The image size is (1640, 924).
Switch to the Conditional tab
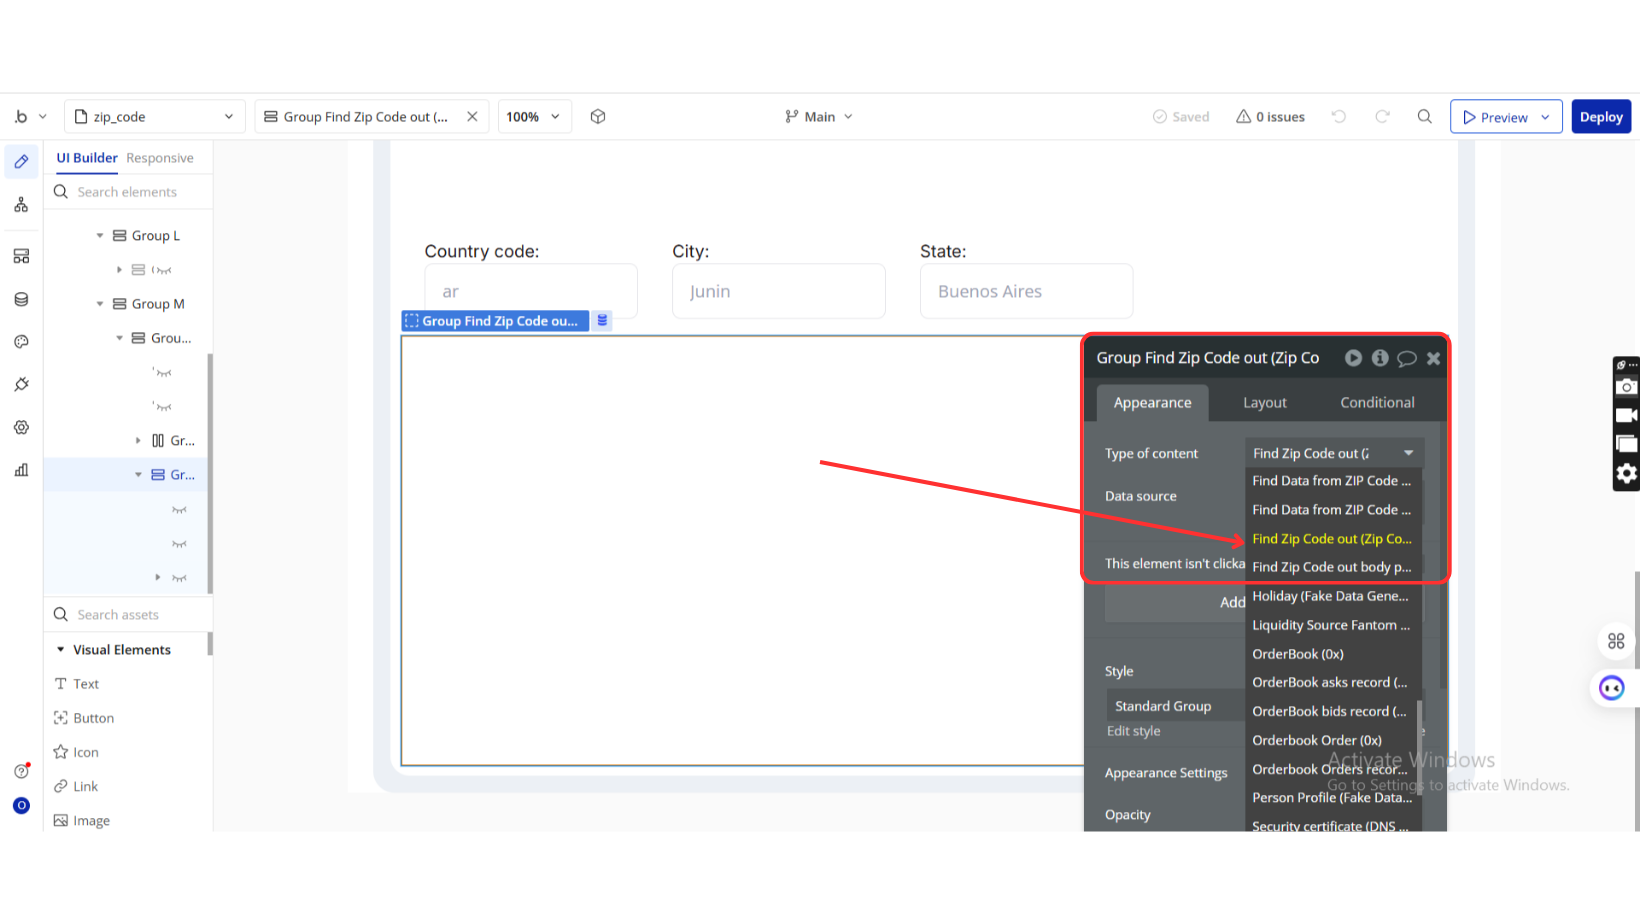click(1376, 402)
